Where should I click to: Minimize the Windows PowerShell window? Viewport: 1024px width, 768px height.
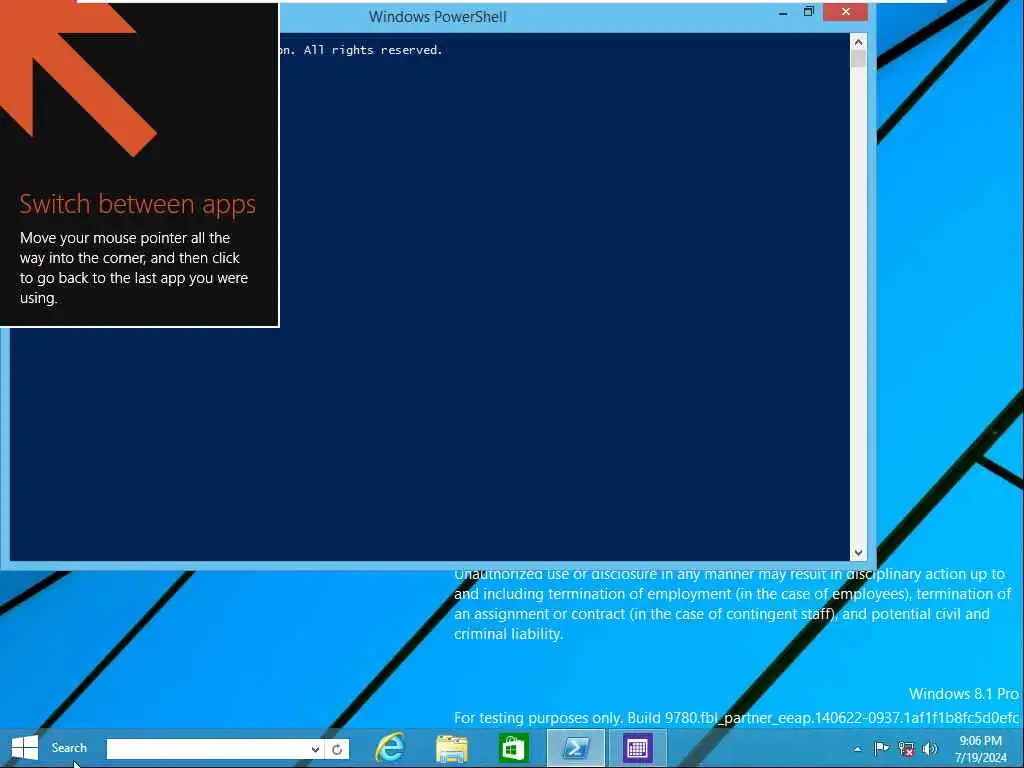pos(783,13)
